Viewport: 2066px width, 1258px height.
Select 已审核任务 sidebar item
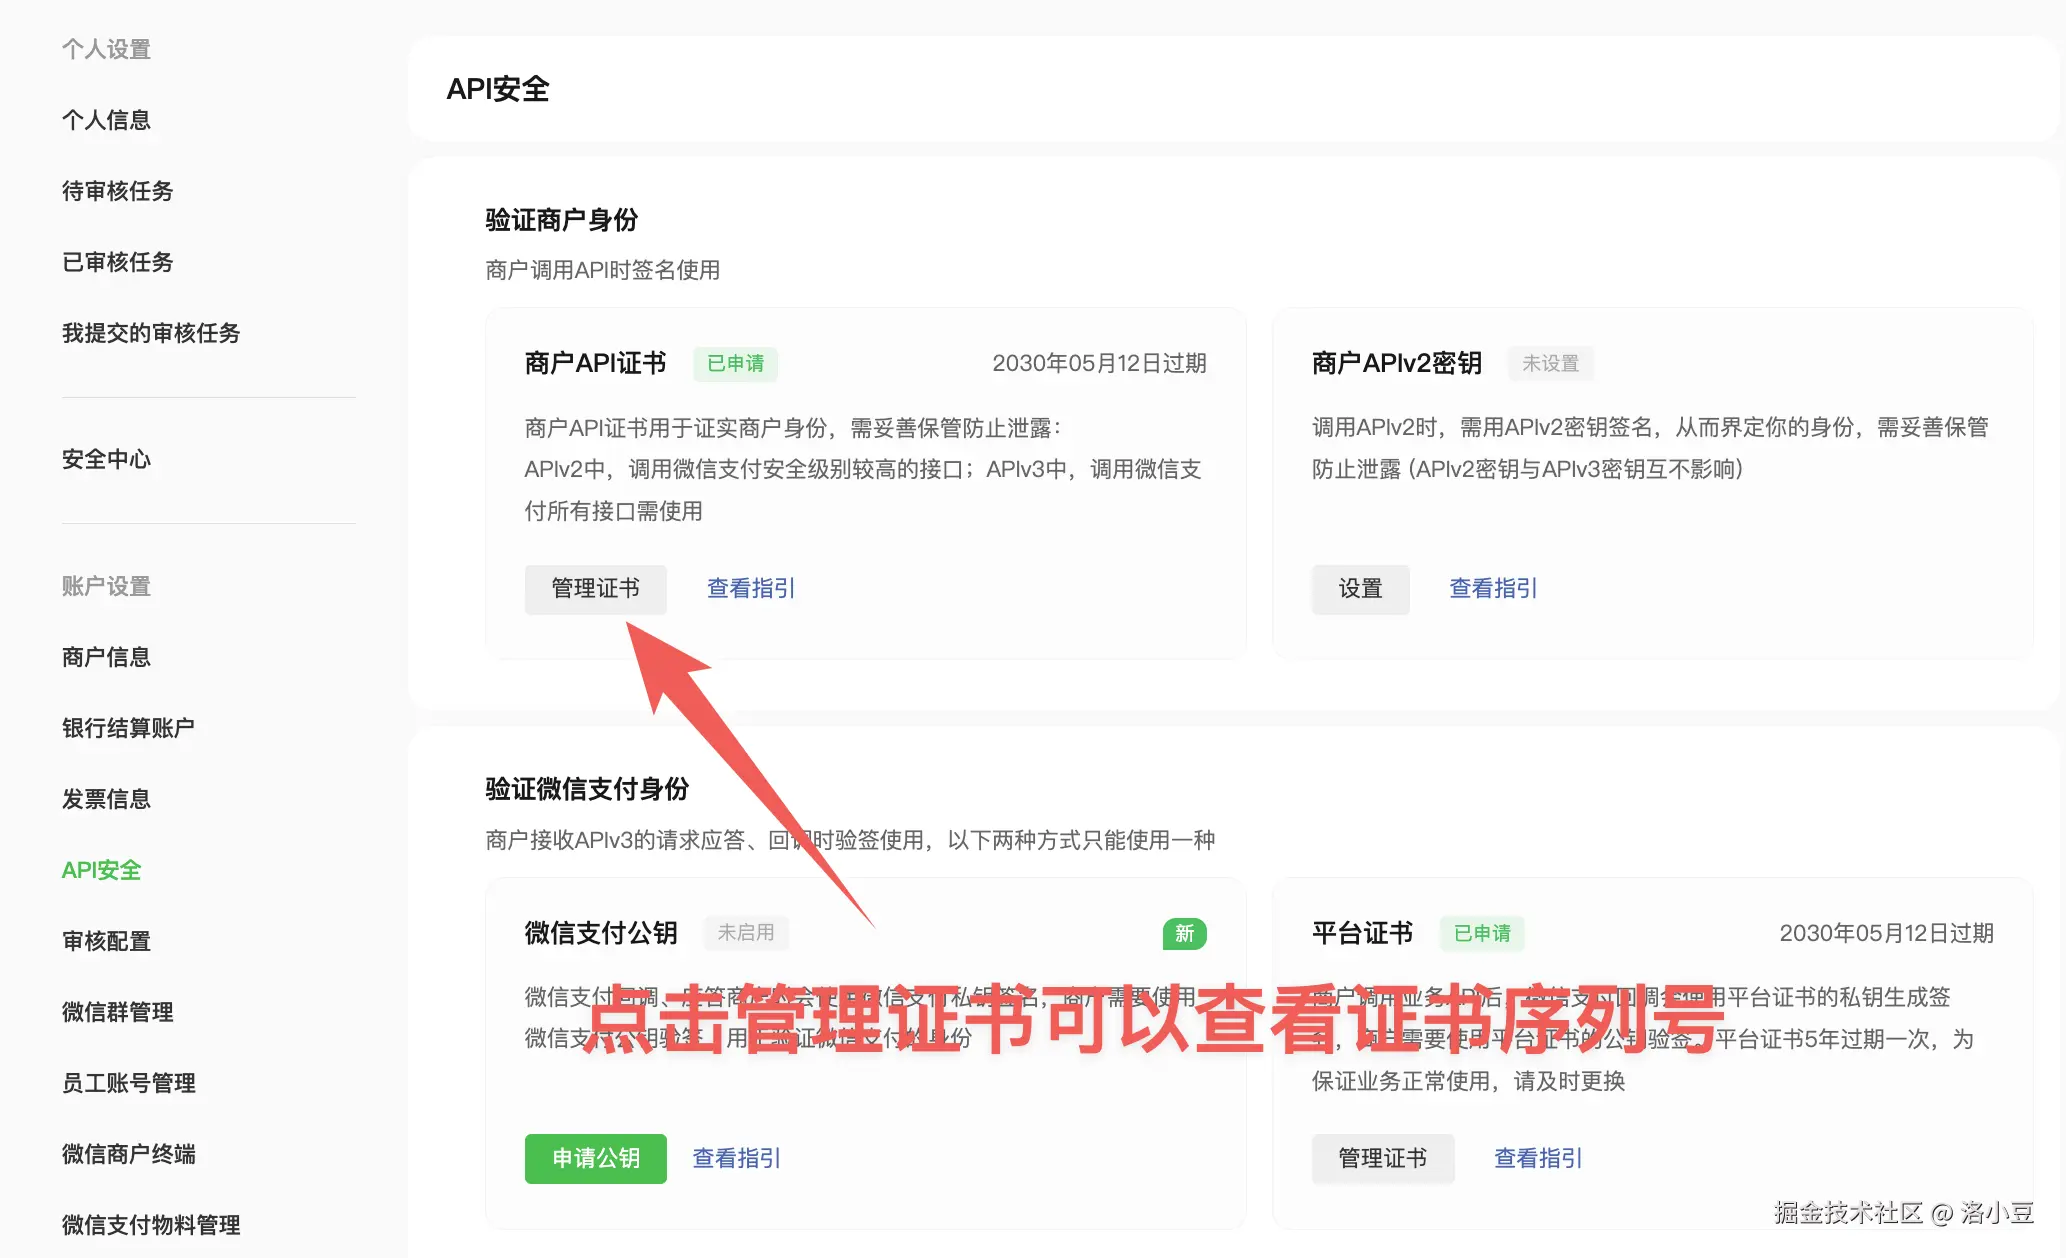tap(117, 262)
